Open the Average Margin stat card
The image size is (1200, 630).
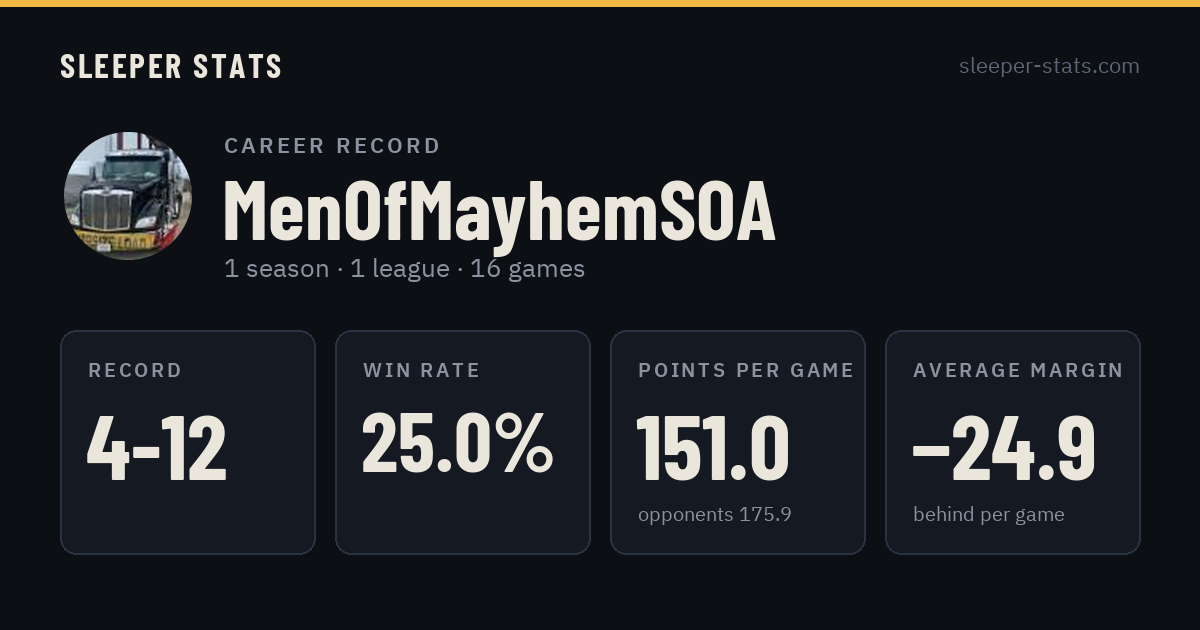[x=1013, y=442]
